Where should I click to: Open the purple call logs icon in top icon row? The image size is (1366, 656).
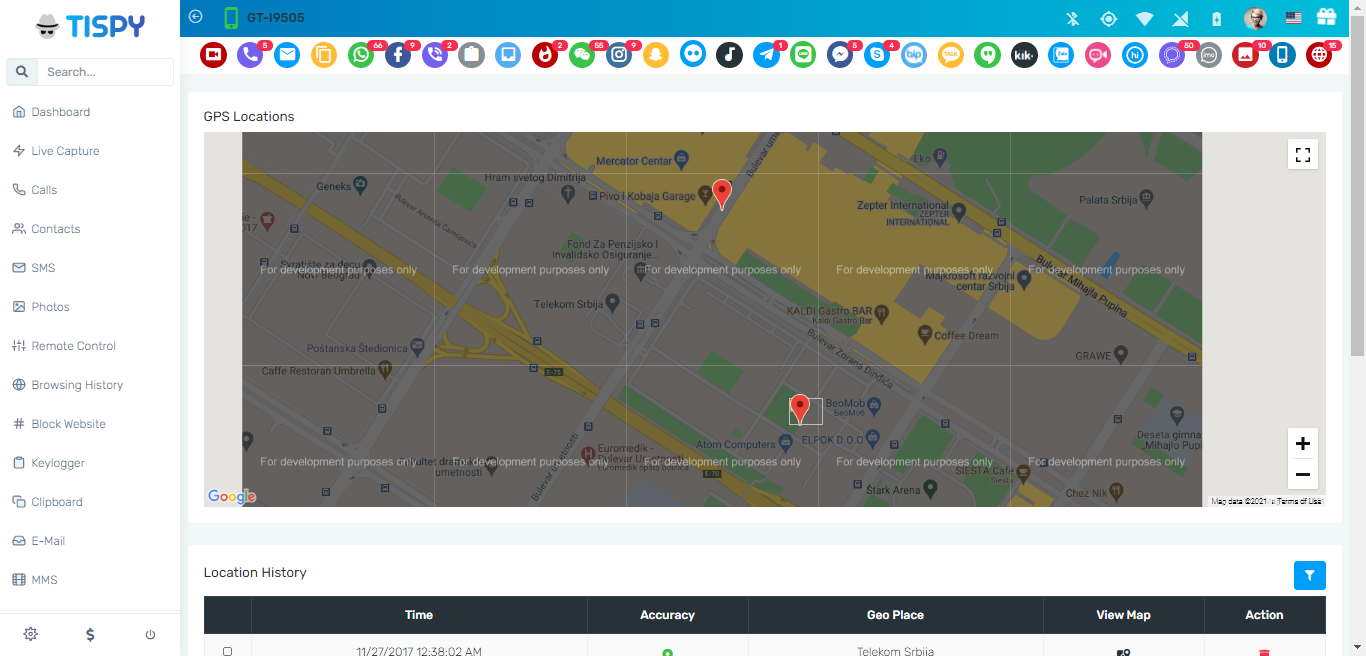pyautogui.click(x=250, y=55)
